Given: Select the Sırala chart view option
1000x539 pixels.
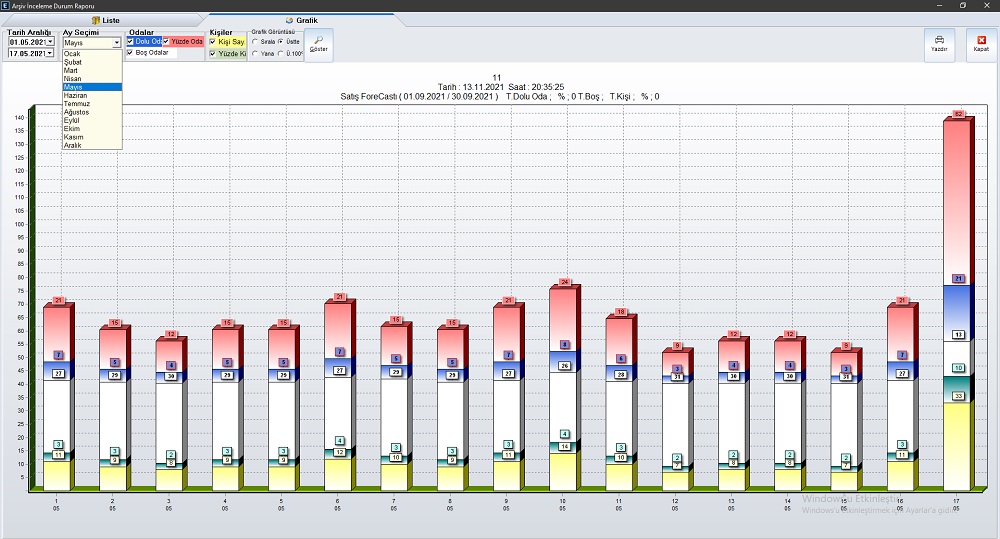Looking at the screenshot, I should pyautogui.click(x=255, y=41).
